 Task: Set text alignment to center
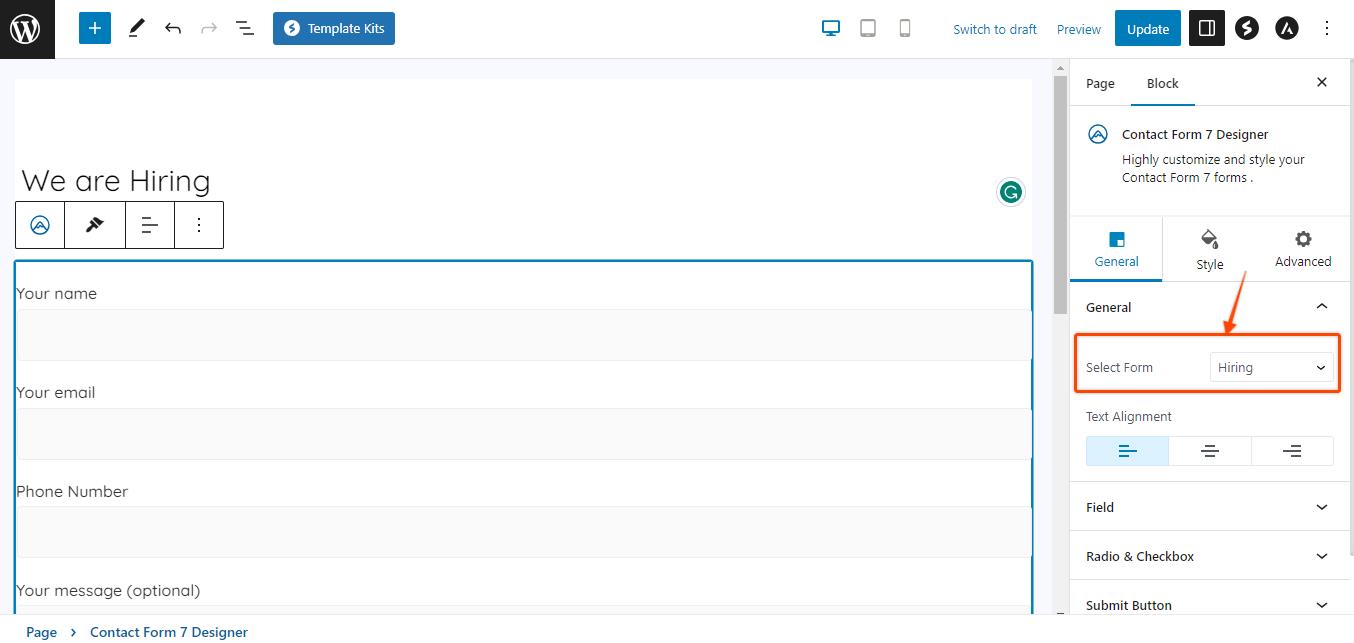(x=1209, y=451)
